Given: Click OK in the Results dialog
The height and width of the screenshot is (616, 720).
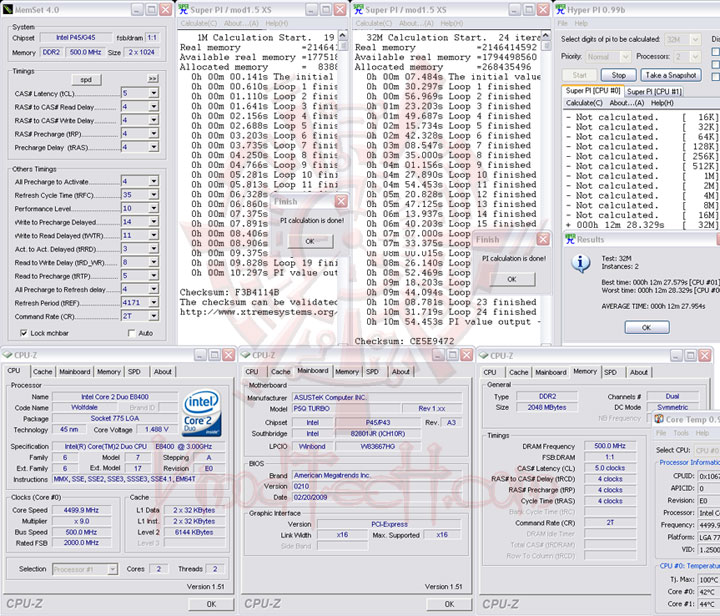Looking at the screenshot, I should click(647, 327).
